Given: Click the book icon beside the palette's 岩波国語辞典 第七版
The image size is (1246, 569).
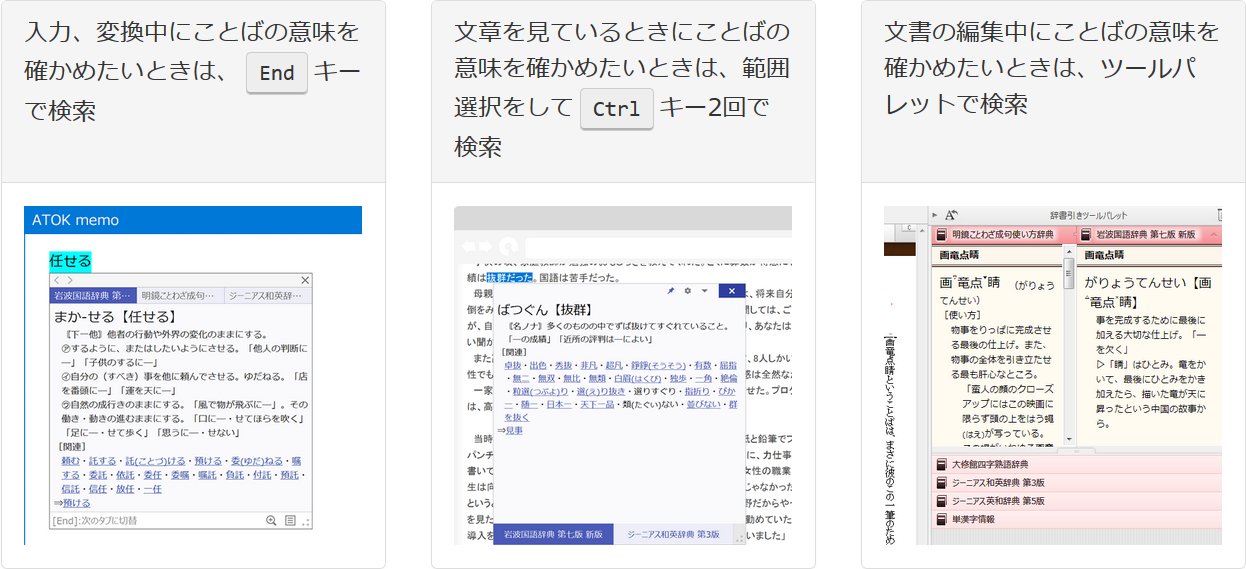Looking at the screenshot, I should coord(1087,236).
